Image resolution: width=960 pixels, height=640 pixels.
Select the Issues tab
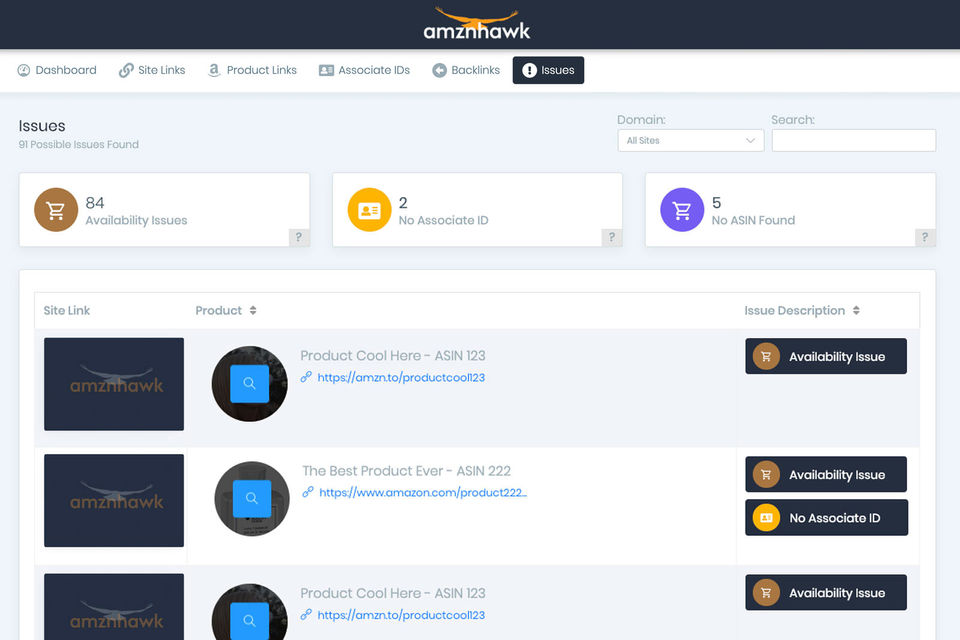click(548, 70)
